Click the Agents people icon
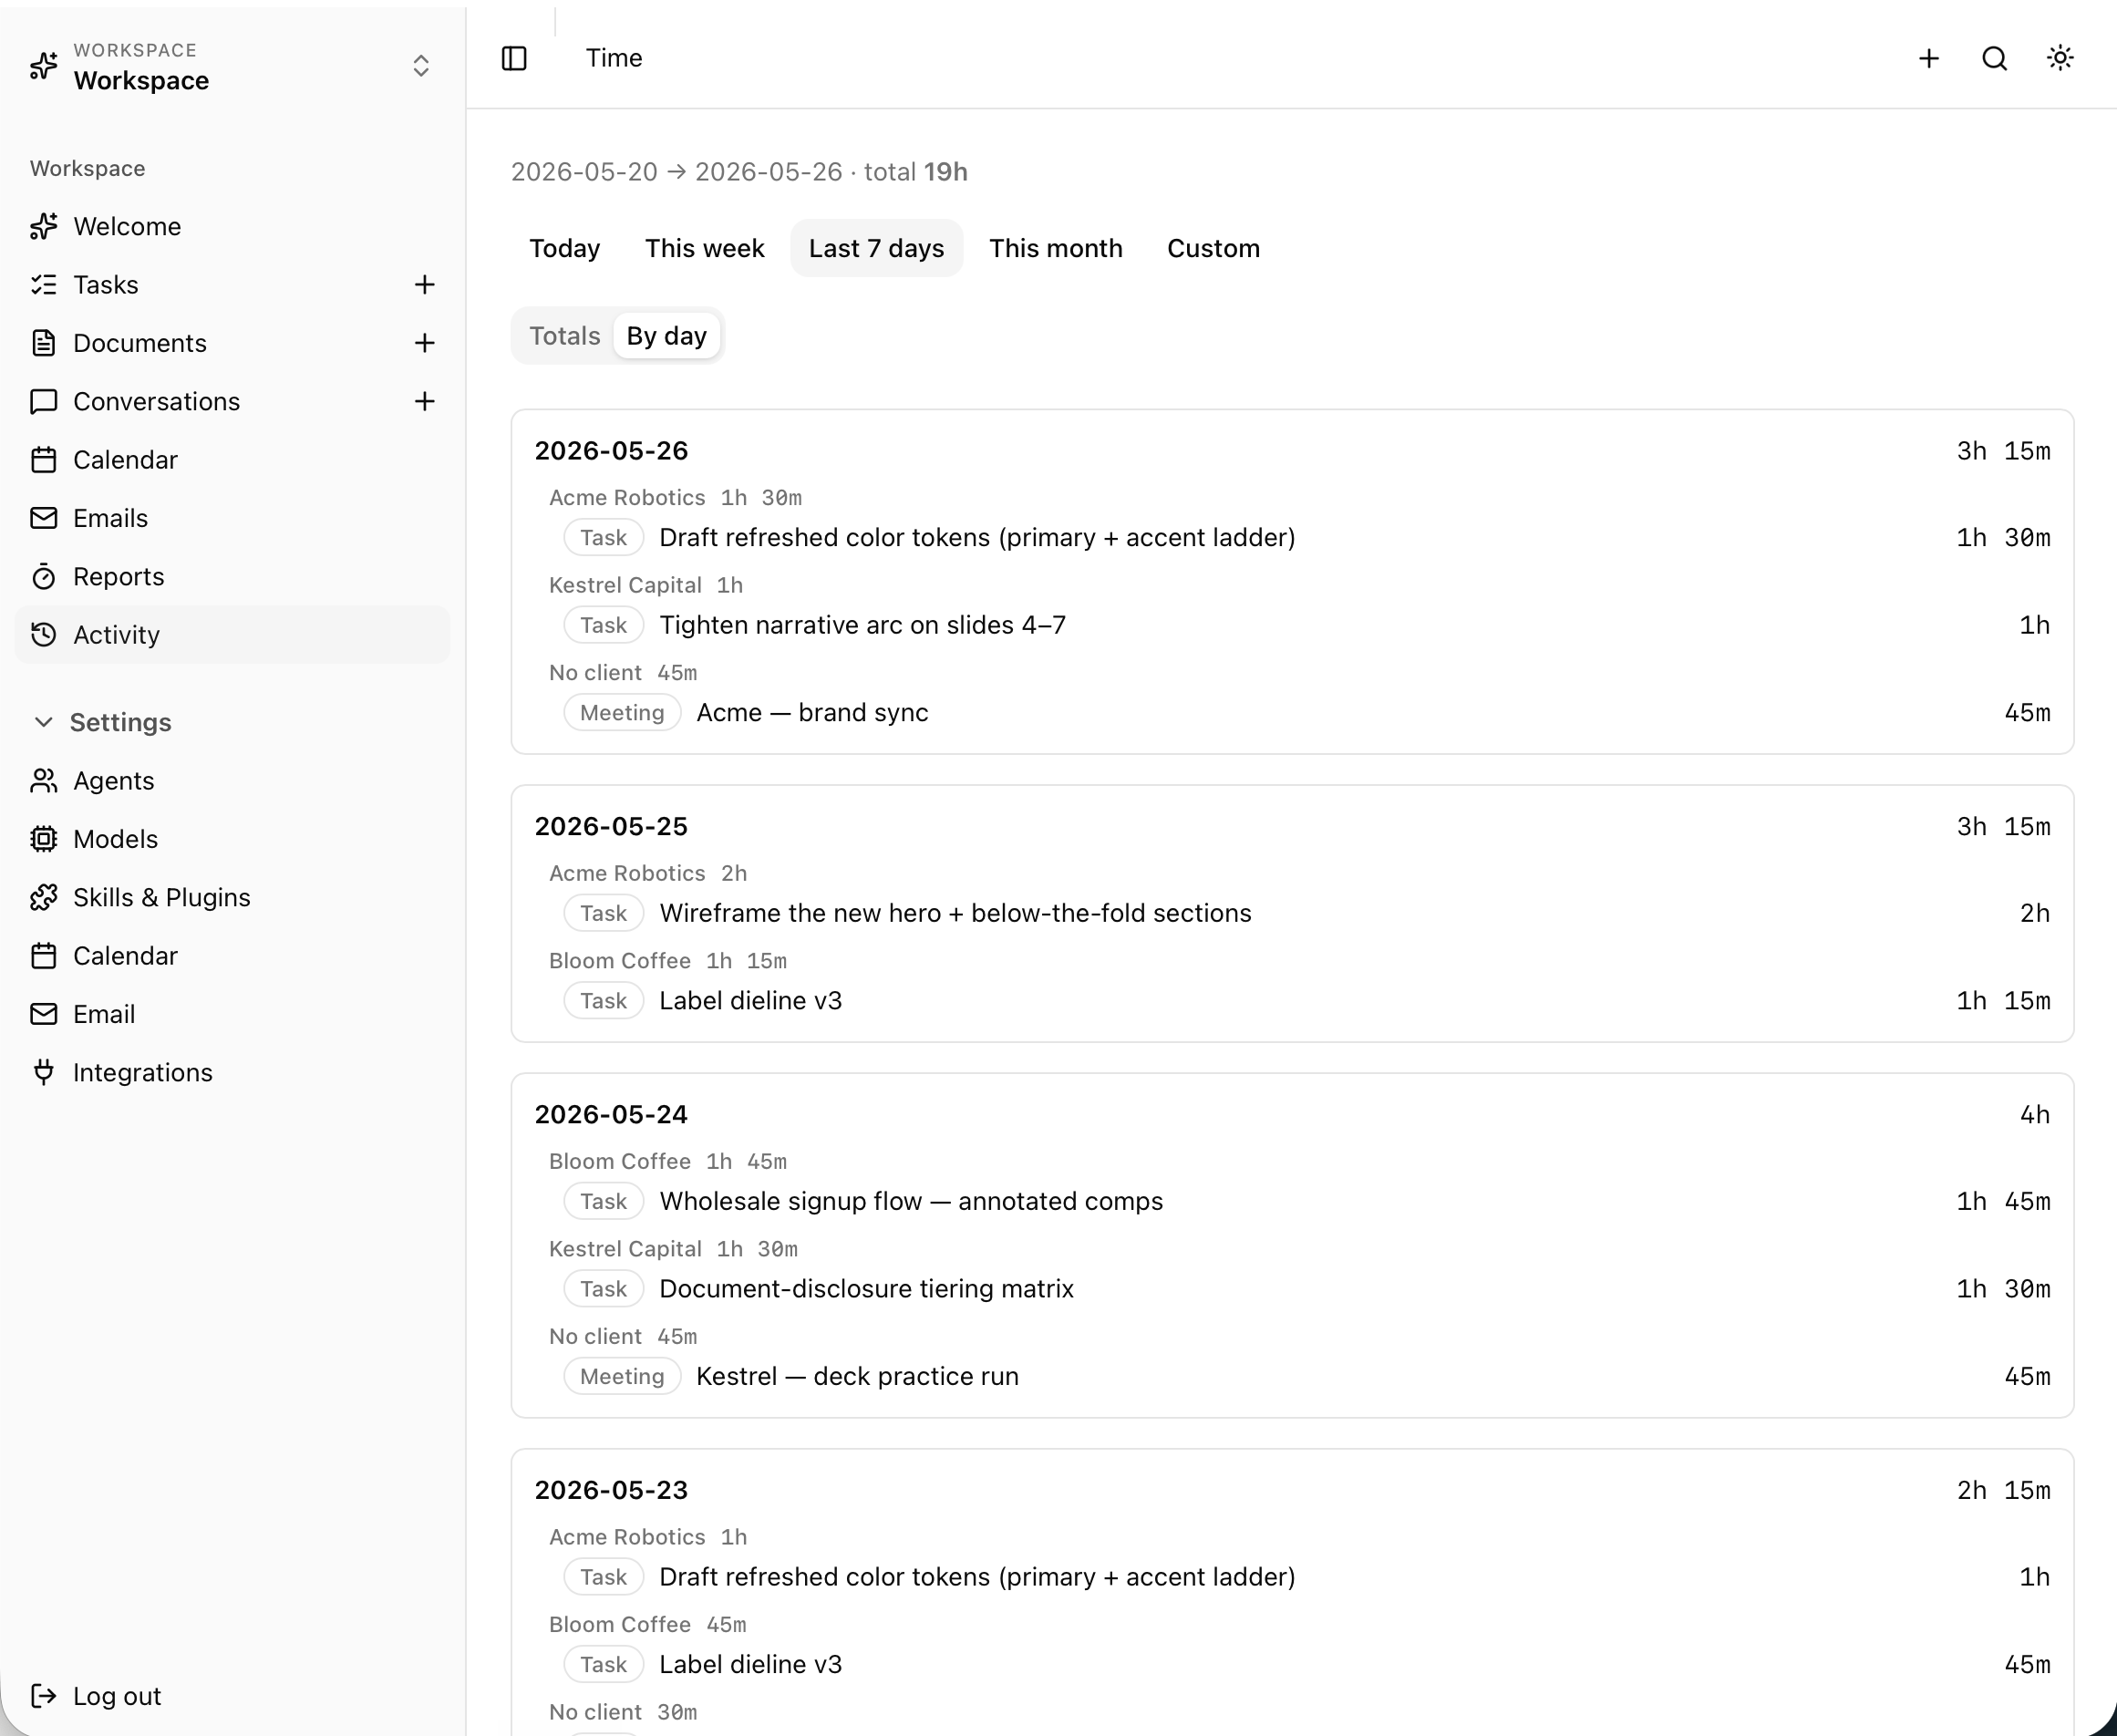Image resolution: width=2117 pixels, height=1736 pixels. coord(44,781)
